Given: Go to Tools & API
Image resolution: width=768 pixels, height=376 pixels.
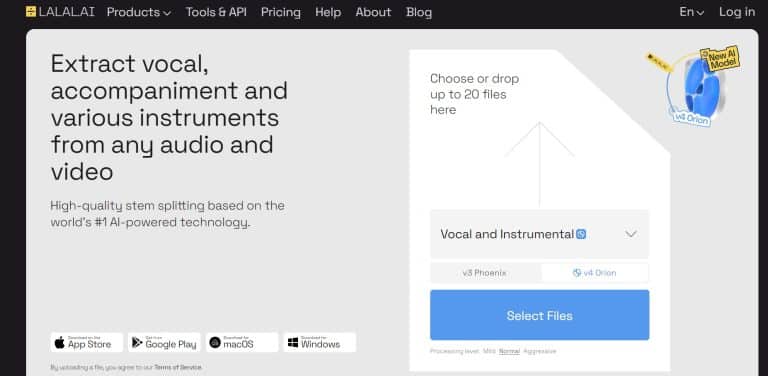Looking at the screenshot, I should coord(216,12).
